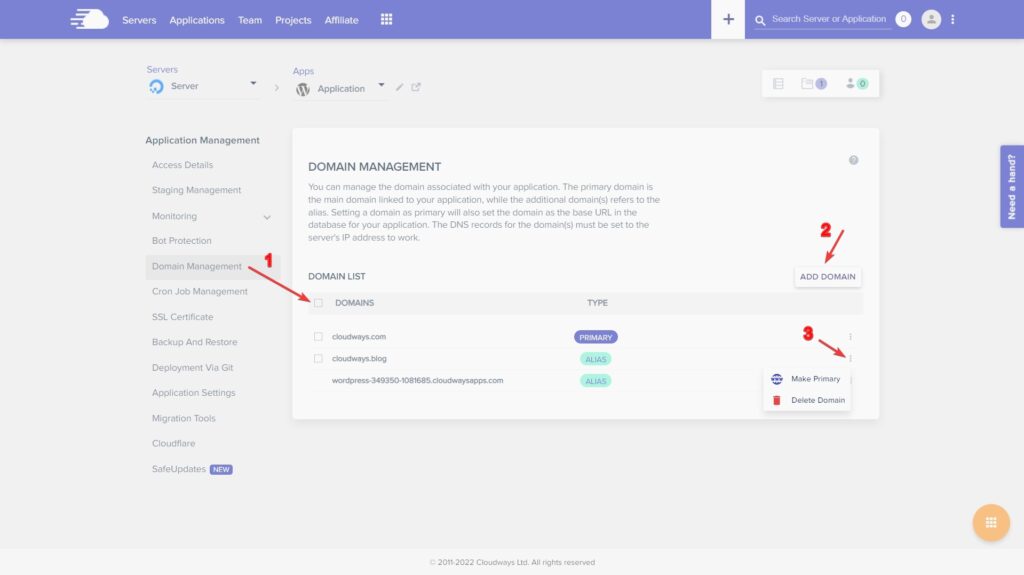
Task: Click the Search Server or Application field
Action: (828, 19)
